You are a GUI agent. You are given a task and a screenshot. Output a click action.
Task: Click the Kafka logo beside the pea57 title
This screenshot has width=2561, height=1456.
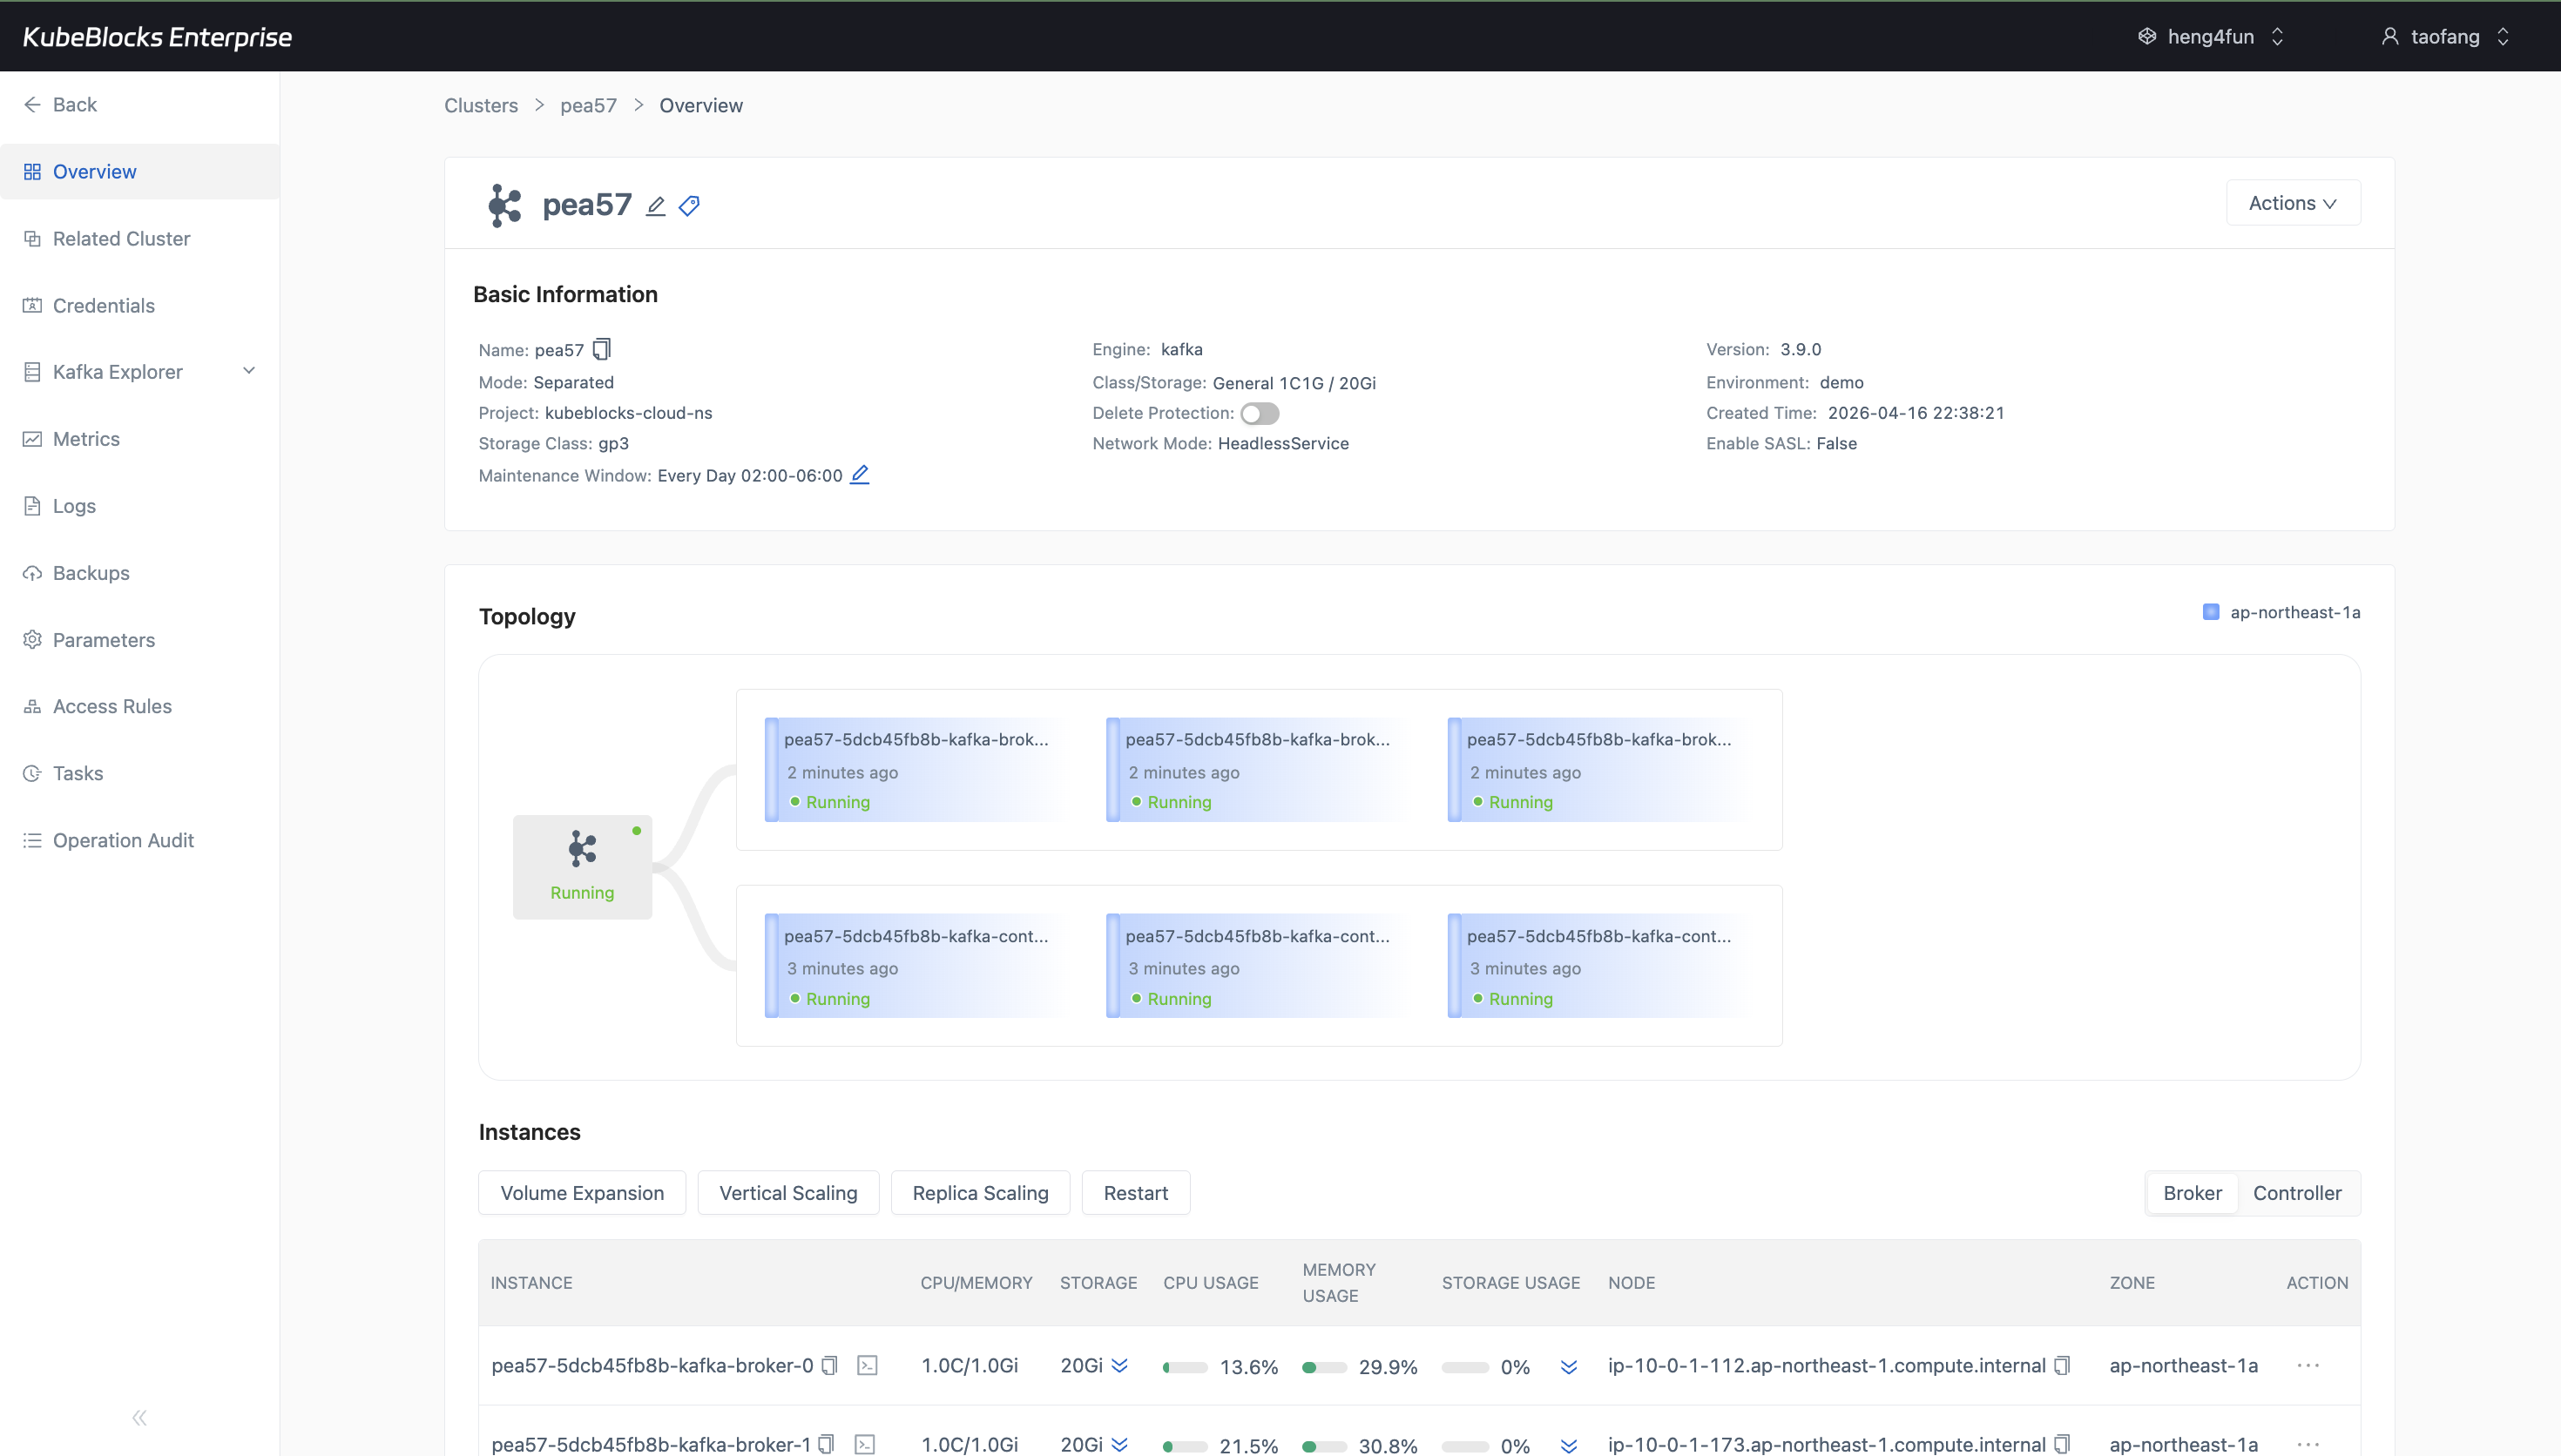(505, 205)
